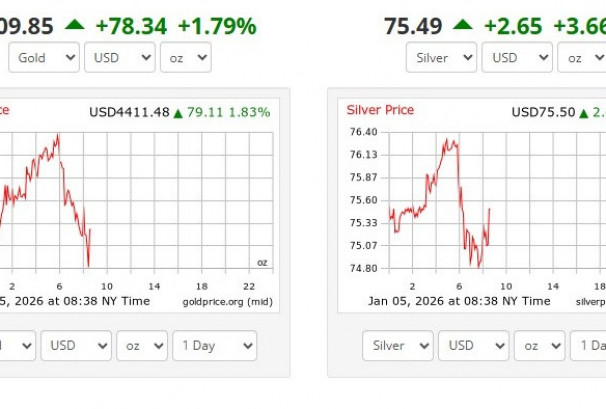Open the USD dropdown below the silver chart
Screen dimensions: 606x409
click(472, 346)
